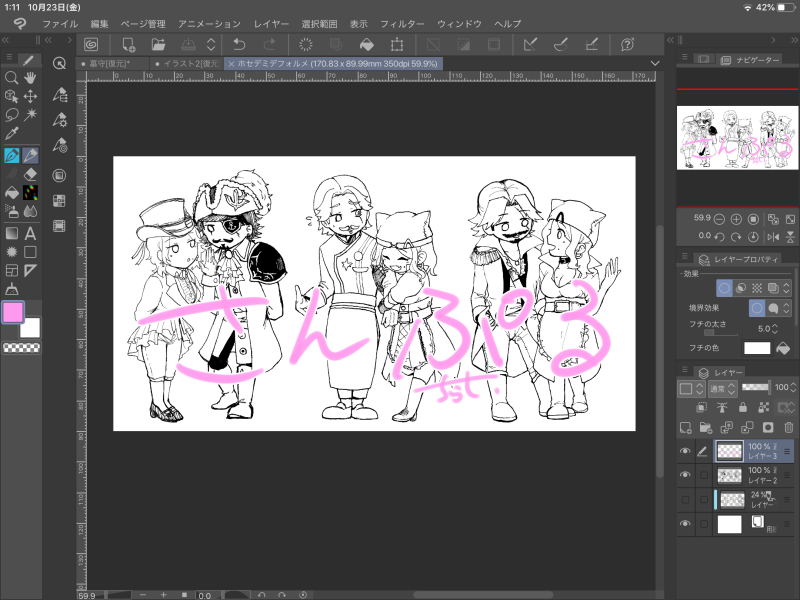Viewport: 800px width, 600px height.
Task: Select the white sub color swatch
Action: (x=30, y=328)
